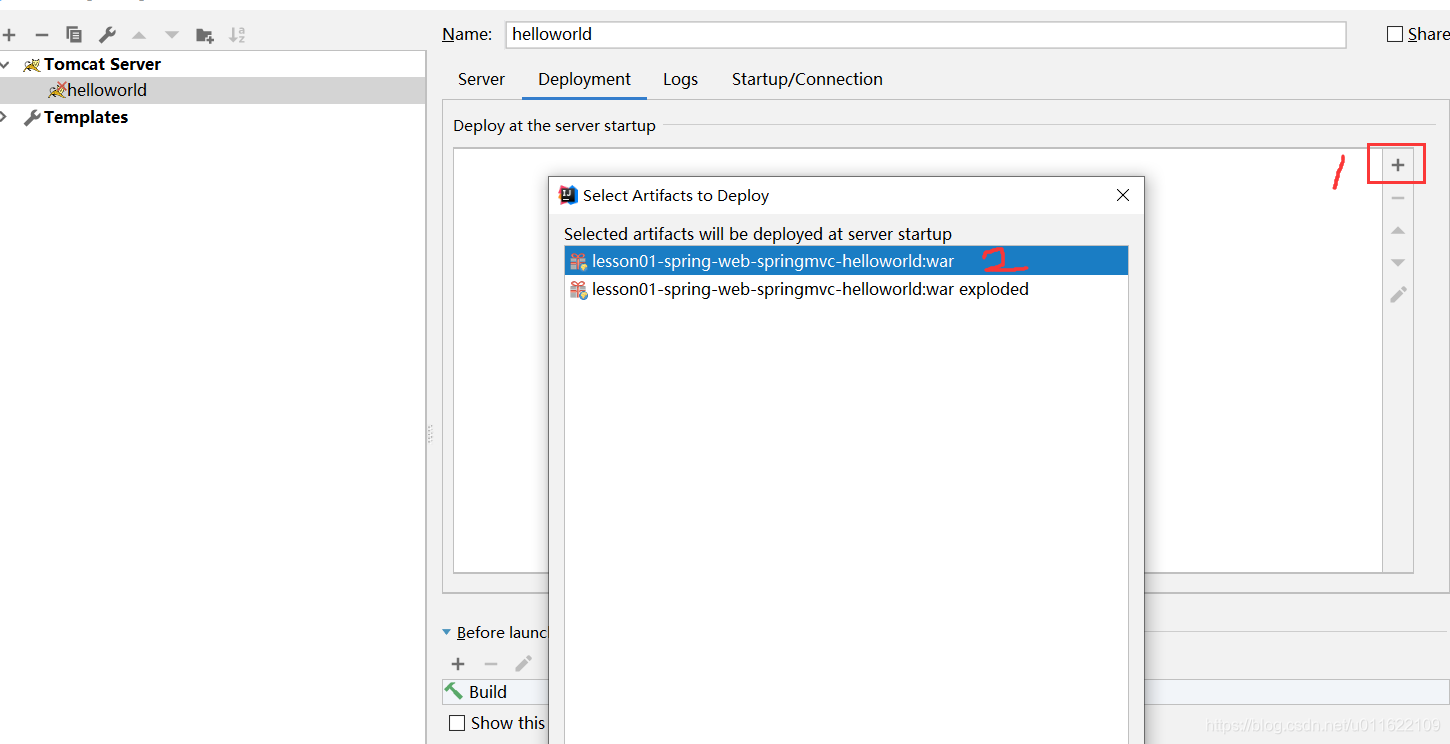This screenshot has width=1450, height=744.
Task: Add artifact to deploy with plus button
Action: click(1398, 165)
